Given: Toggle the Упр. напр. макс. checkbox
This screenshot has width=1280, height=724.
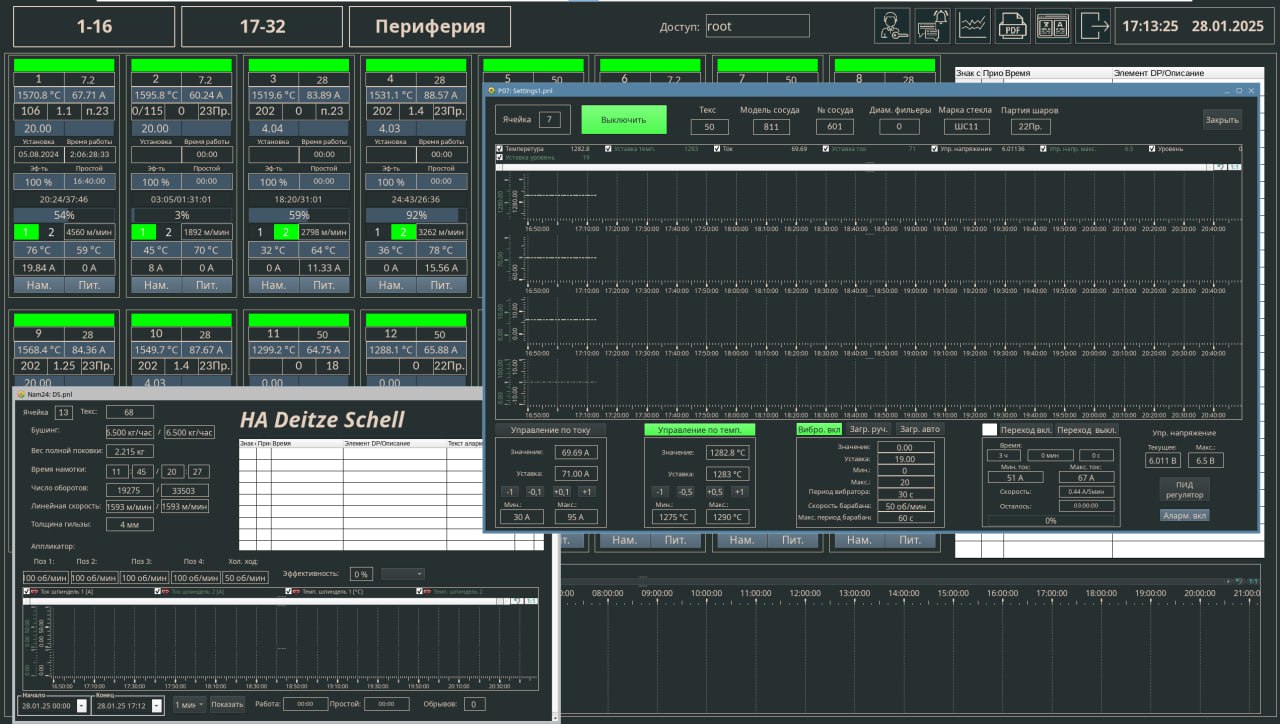Looking at the screenshot, I should tap(1043, 149).
